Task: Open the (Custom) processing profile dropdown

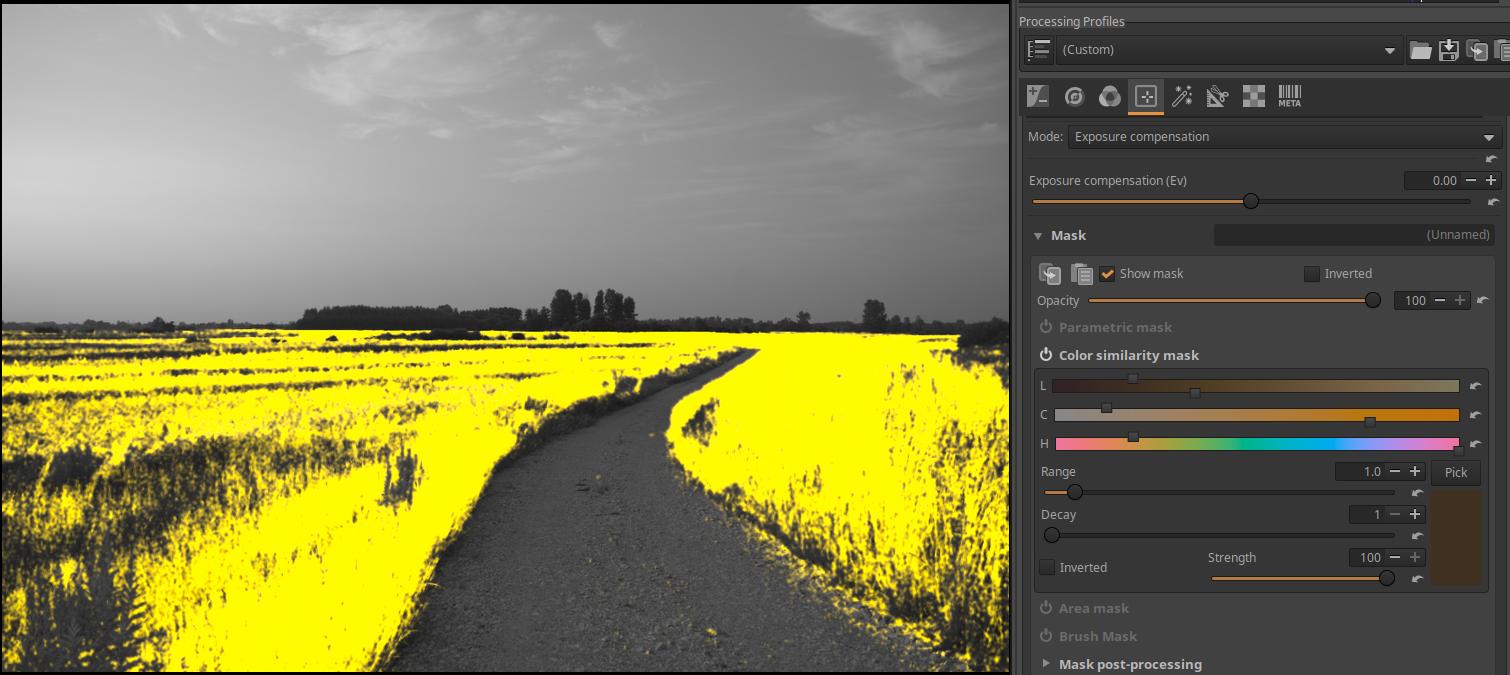Action: 1229,50
